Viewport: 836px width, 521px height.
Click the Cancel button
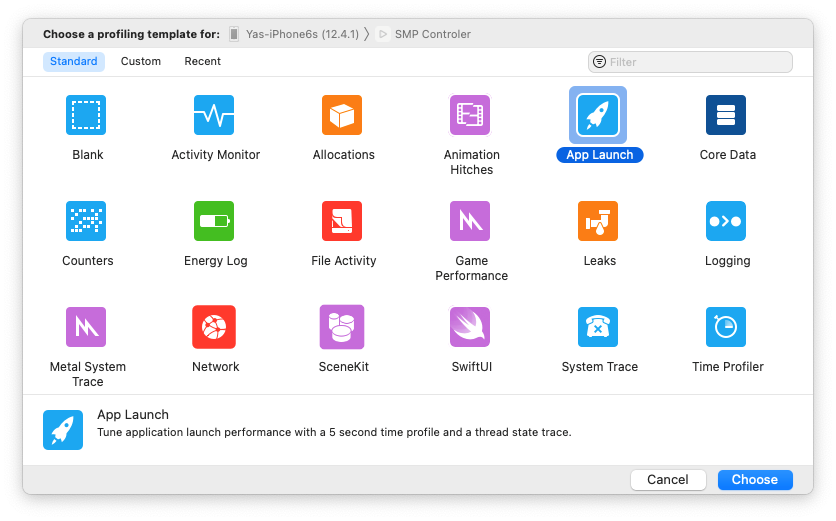(x=668, y=479)
